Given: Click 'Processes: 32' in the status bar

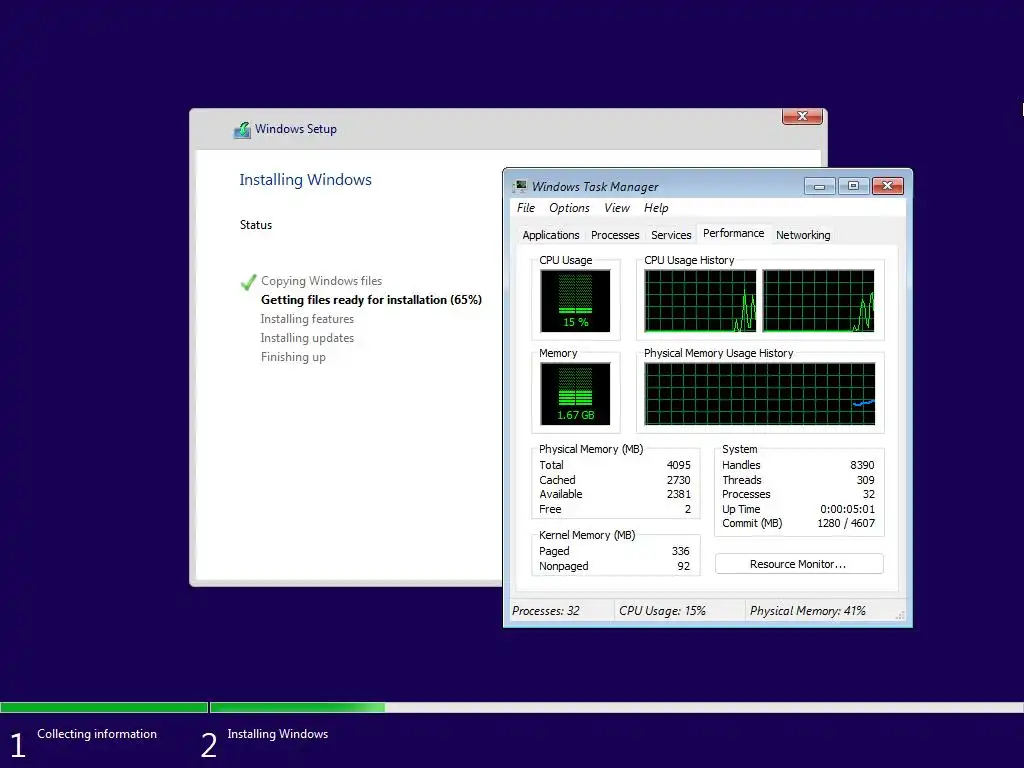Looking at the screenshot, I should [x=545, y=611].
